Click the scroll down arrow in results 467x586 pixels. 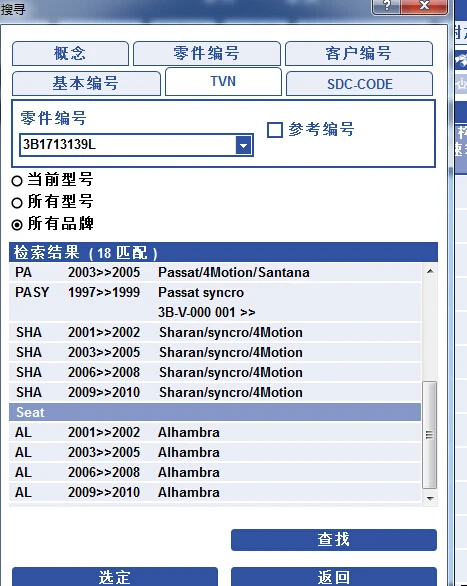[x=430, y=499]
